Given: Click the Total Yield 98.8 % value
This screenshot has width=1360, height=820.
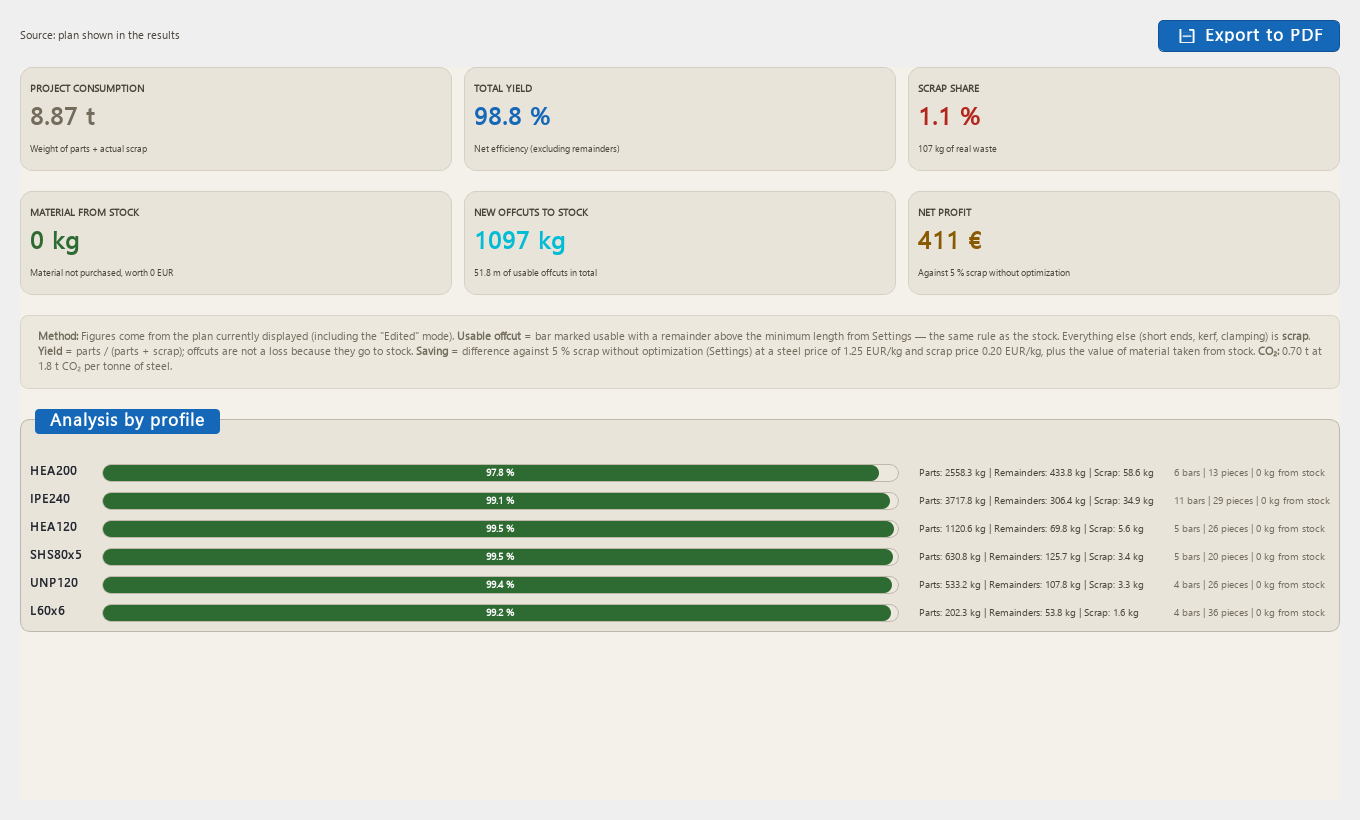Looking at the screenshot, I should coord(512,117).
